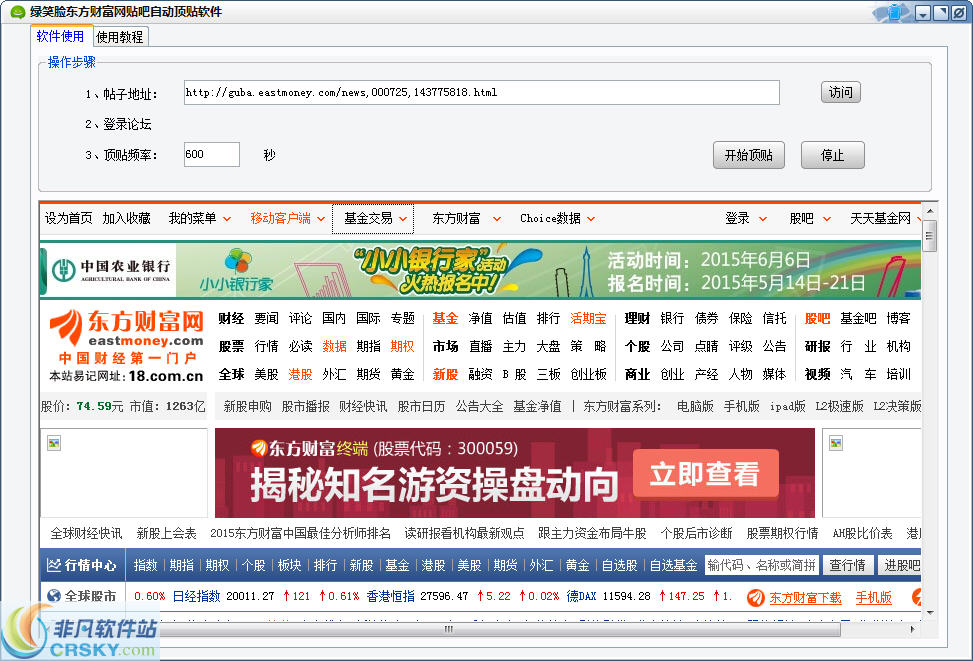This screenshot has height=661, width=973.
Task: Click the red 活期宝 link
Action: tap(588, 318)
